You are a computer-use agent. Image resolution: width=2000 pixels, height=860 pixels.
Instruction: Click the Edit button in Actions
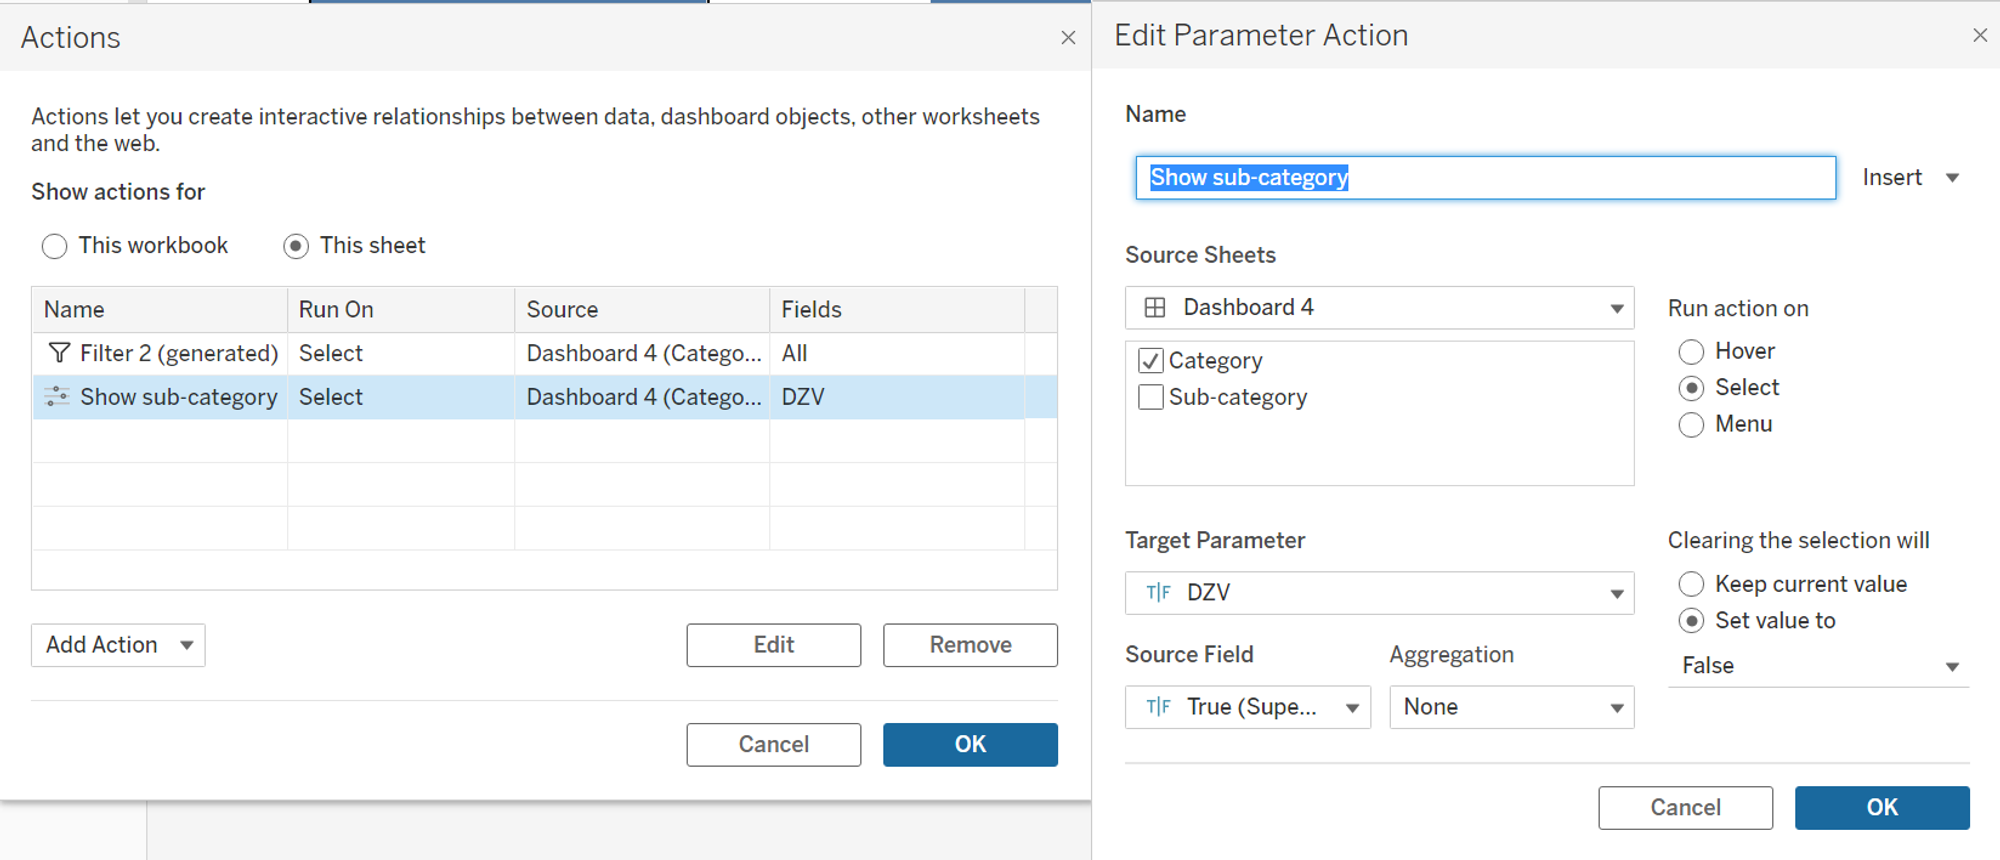click(x=773, y=645)
